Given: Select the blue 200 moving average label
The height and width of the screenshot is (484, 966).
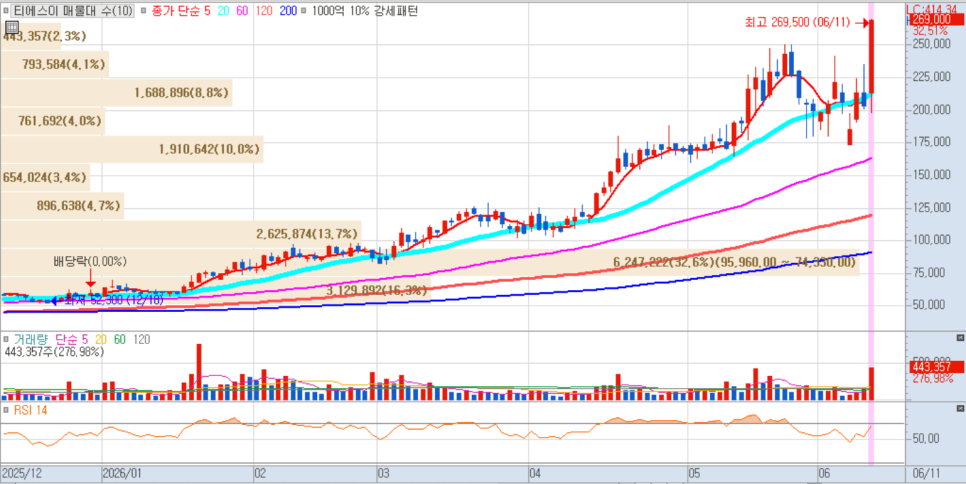Looking at the screenshot, I should (x=287, y=11).
